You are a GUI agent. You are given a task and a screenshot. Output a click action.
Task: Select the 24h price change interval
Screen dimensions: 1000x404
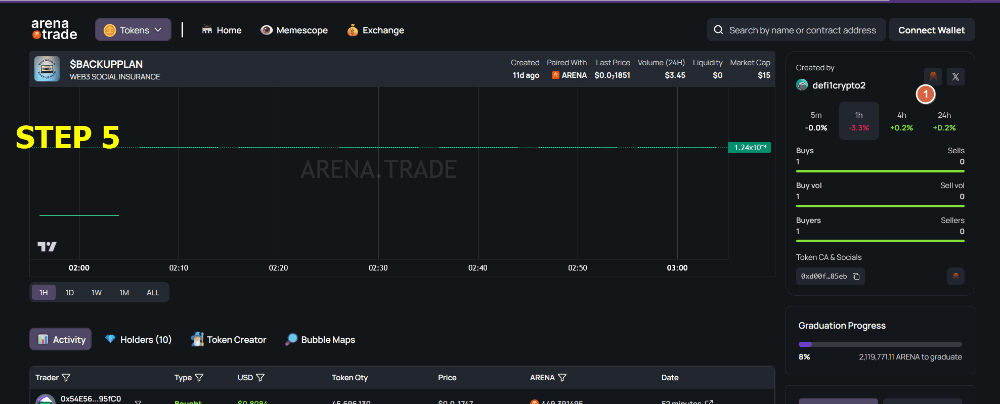coord(944,121)
